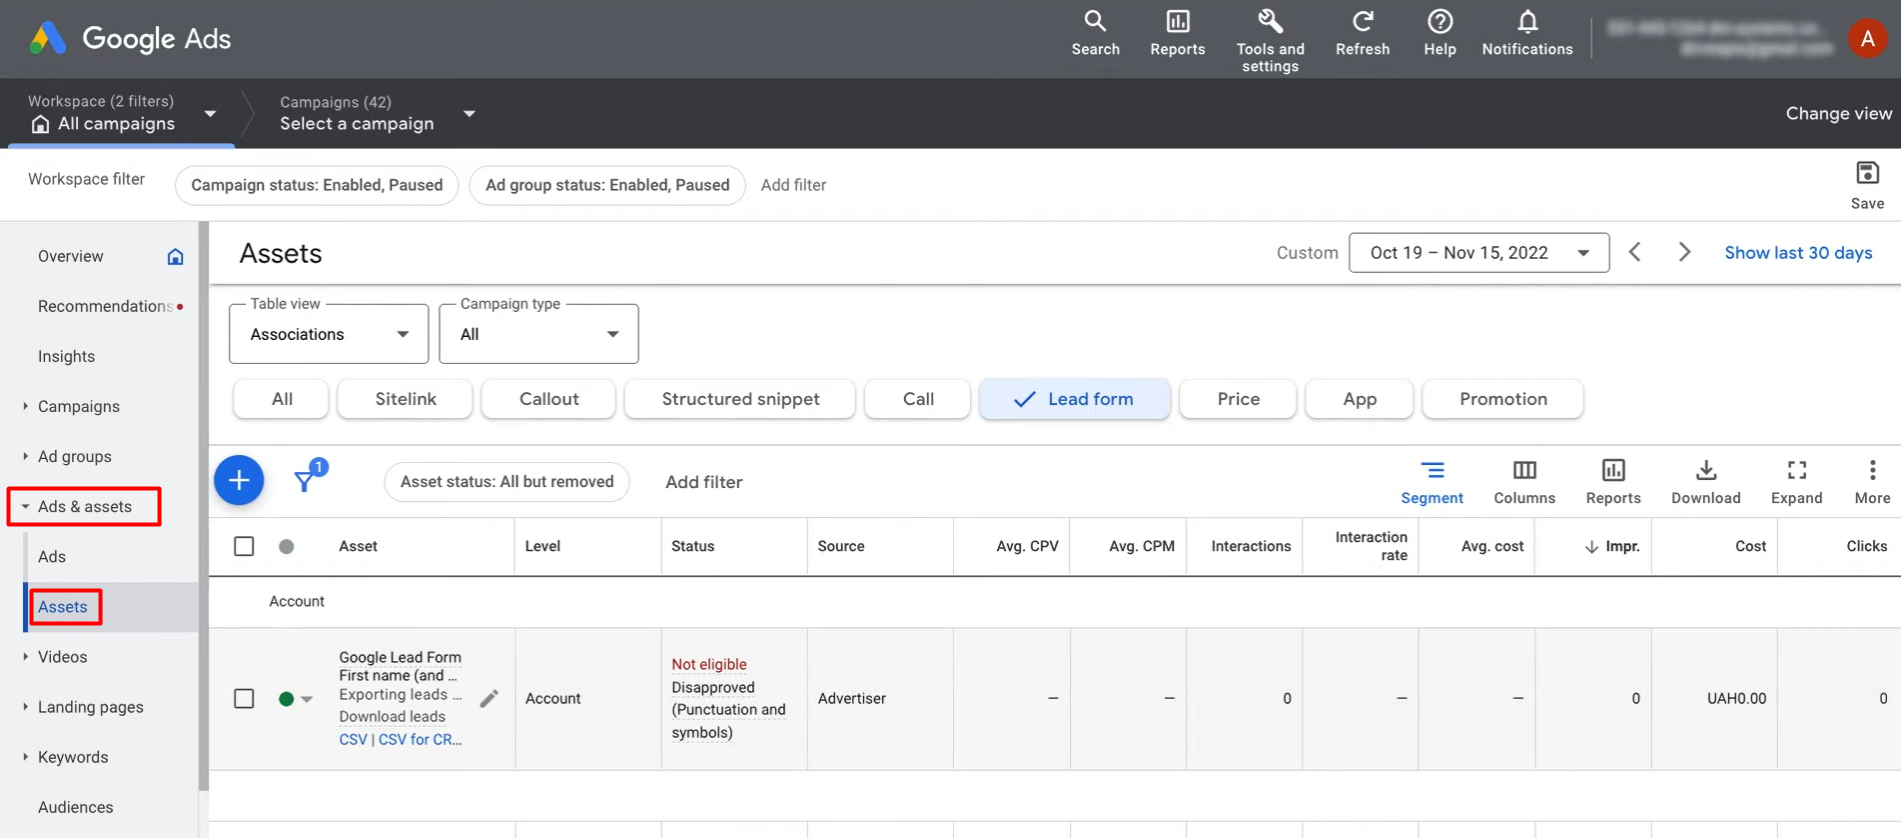Open the Table view Associations dropdown
This screenshot has width=1901, height=838.
pyautogui.click(x=329, y=334)
